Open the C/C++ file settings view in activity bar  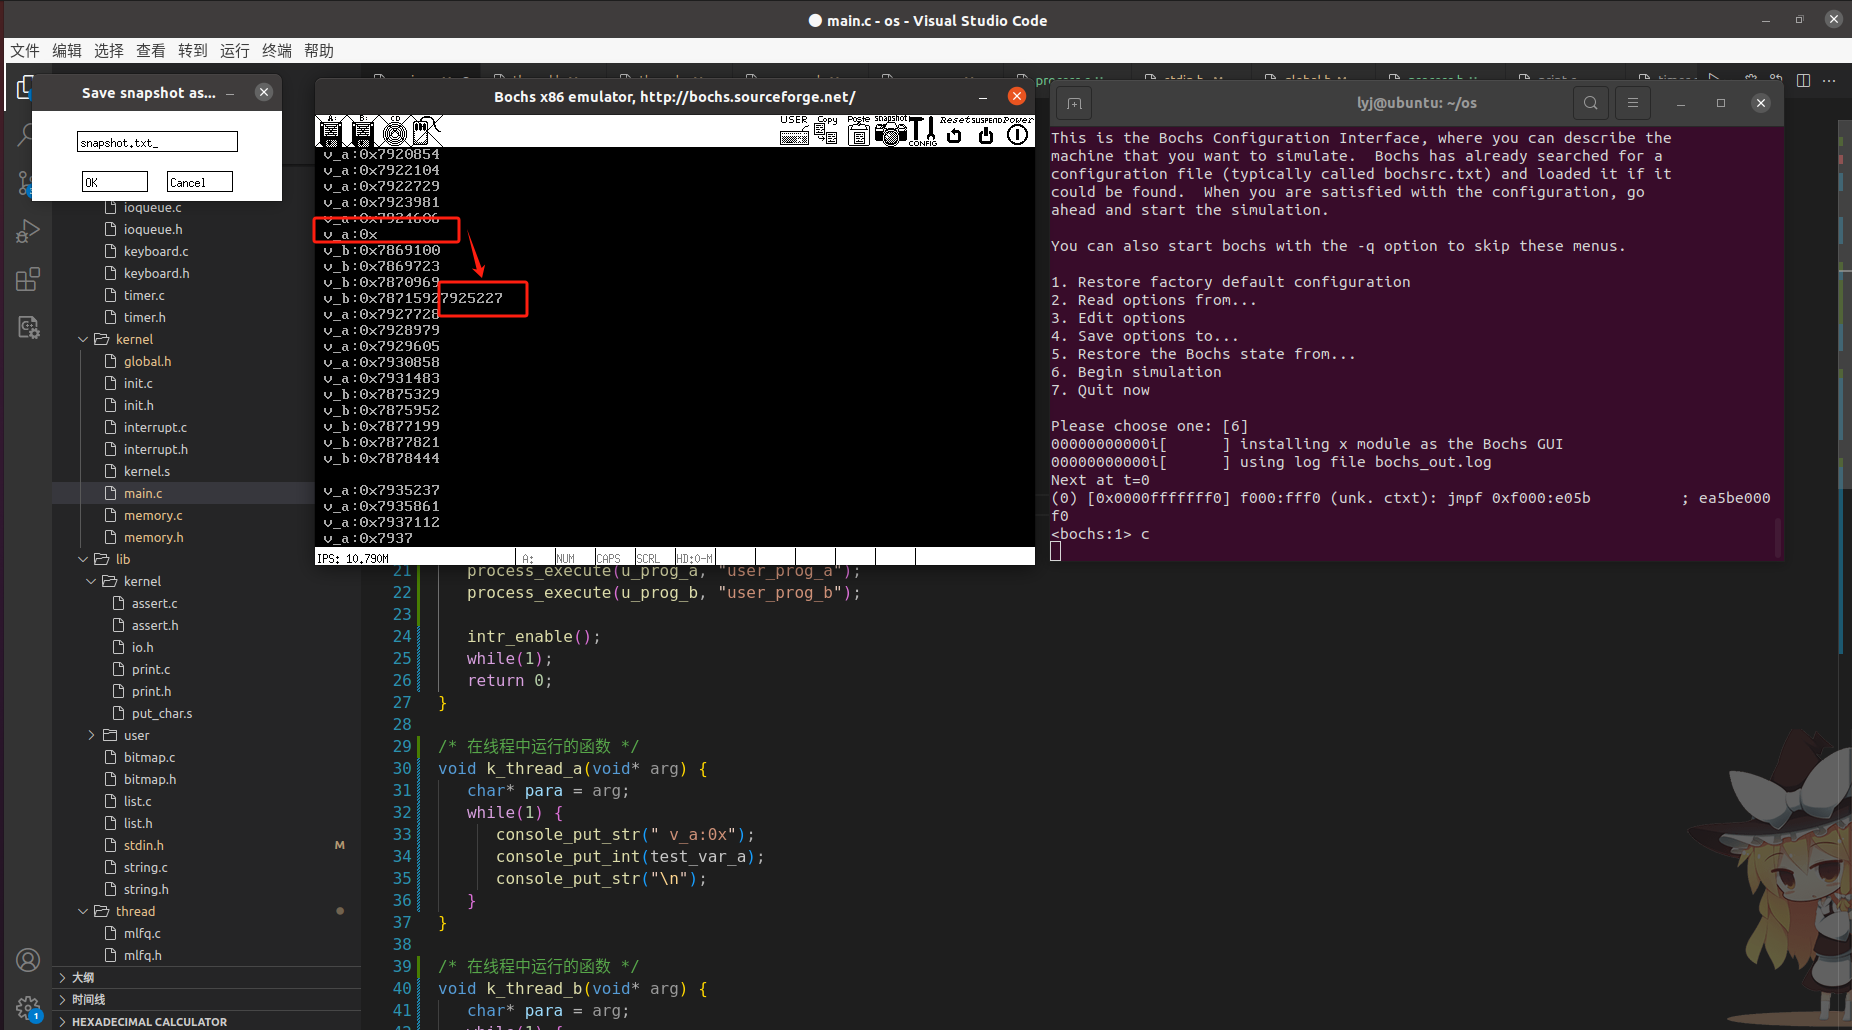click(27, 327)
